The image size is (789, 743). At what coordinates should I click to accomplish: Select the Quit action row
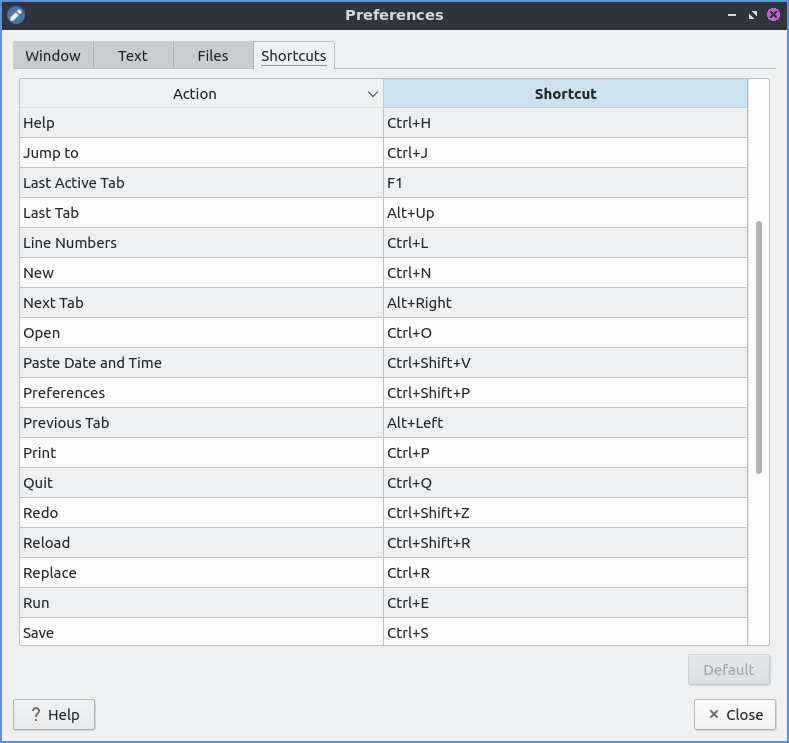[200, 483]
